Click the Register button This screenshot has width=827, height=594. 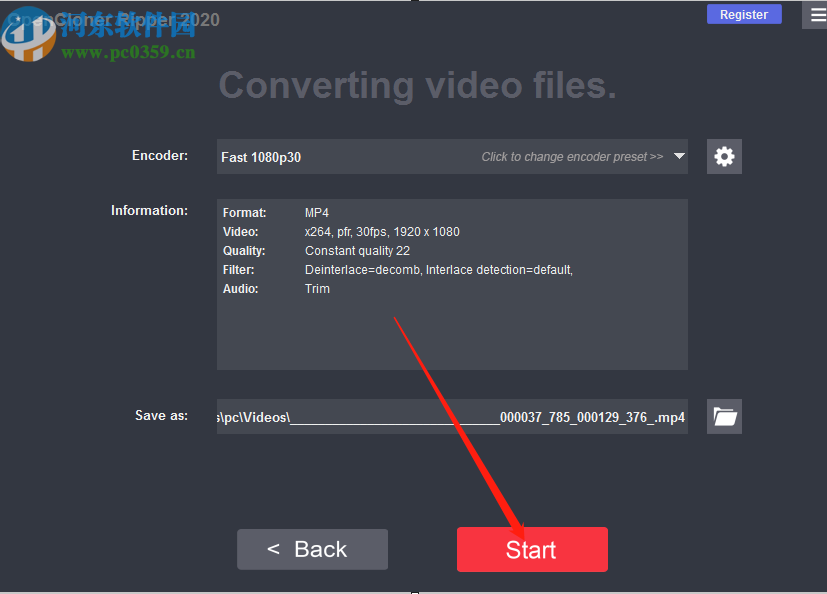pos(744,14)
